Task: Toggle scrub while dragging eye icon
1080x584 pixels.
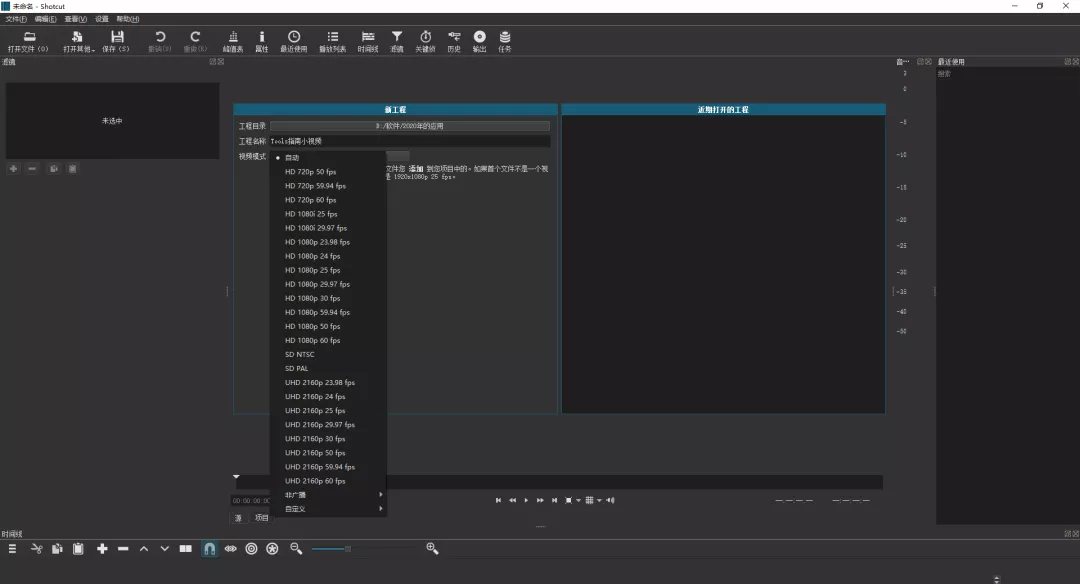Action: coord(231,549)
